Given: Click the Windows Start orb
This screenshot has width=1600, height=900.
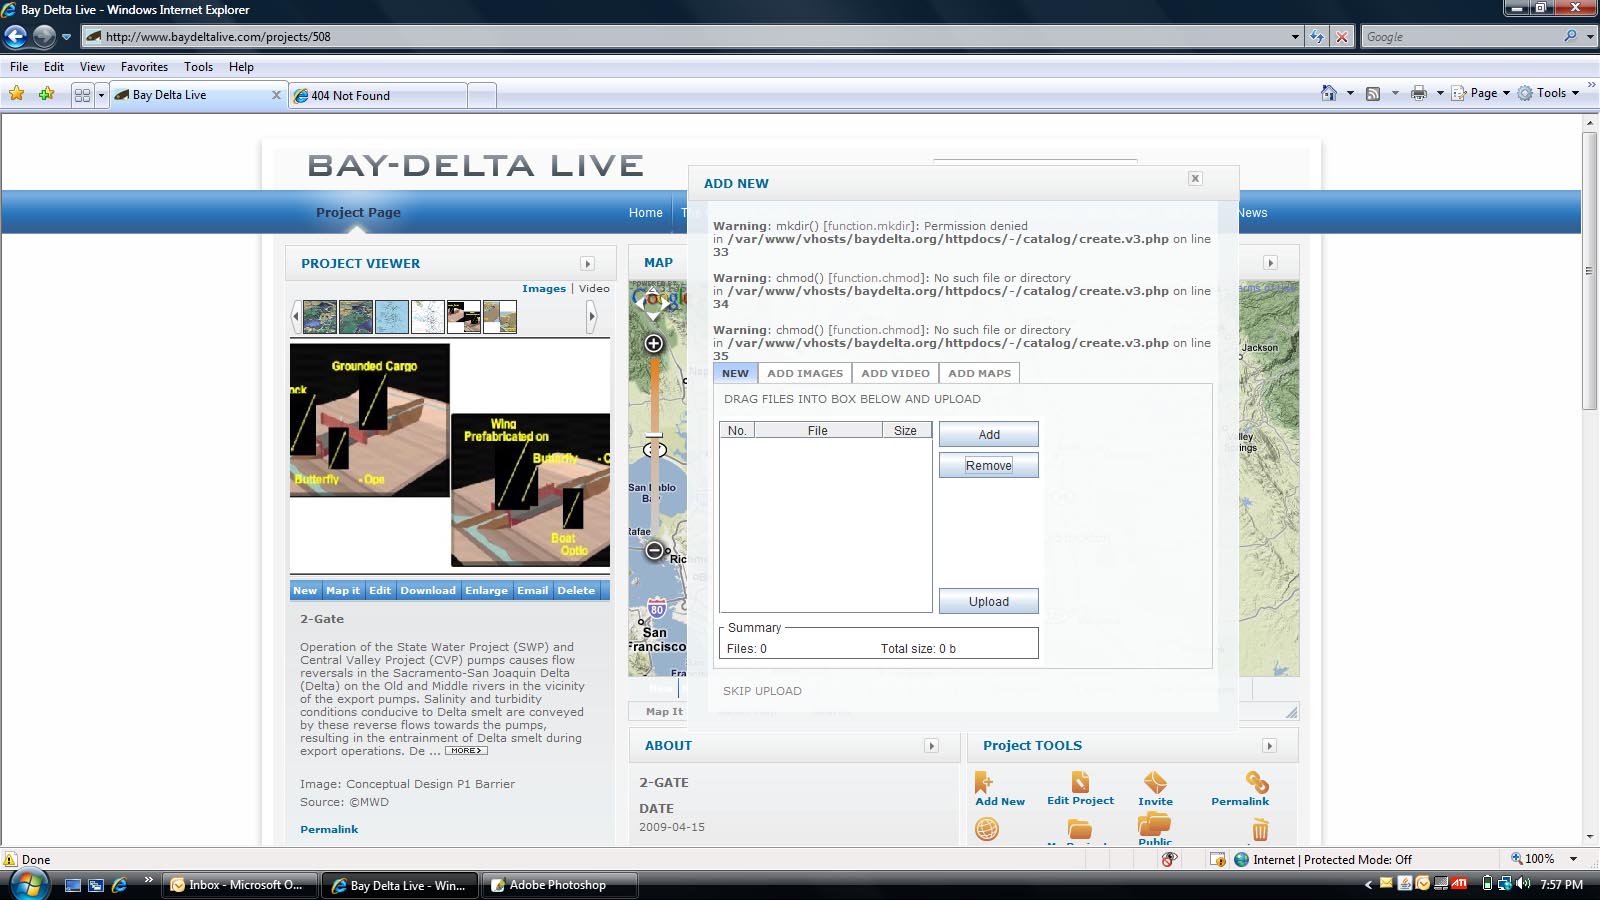Looking at the screenshot, I should pyautogui.click(x=28, y=884).
